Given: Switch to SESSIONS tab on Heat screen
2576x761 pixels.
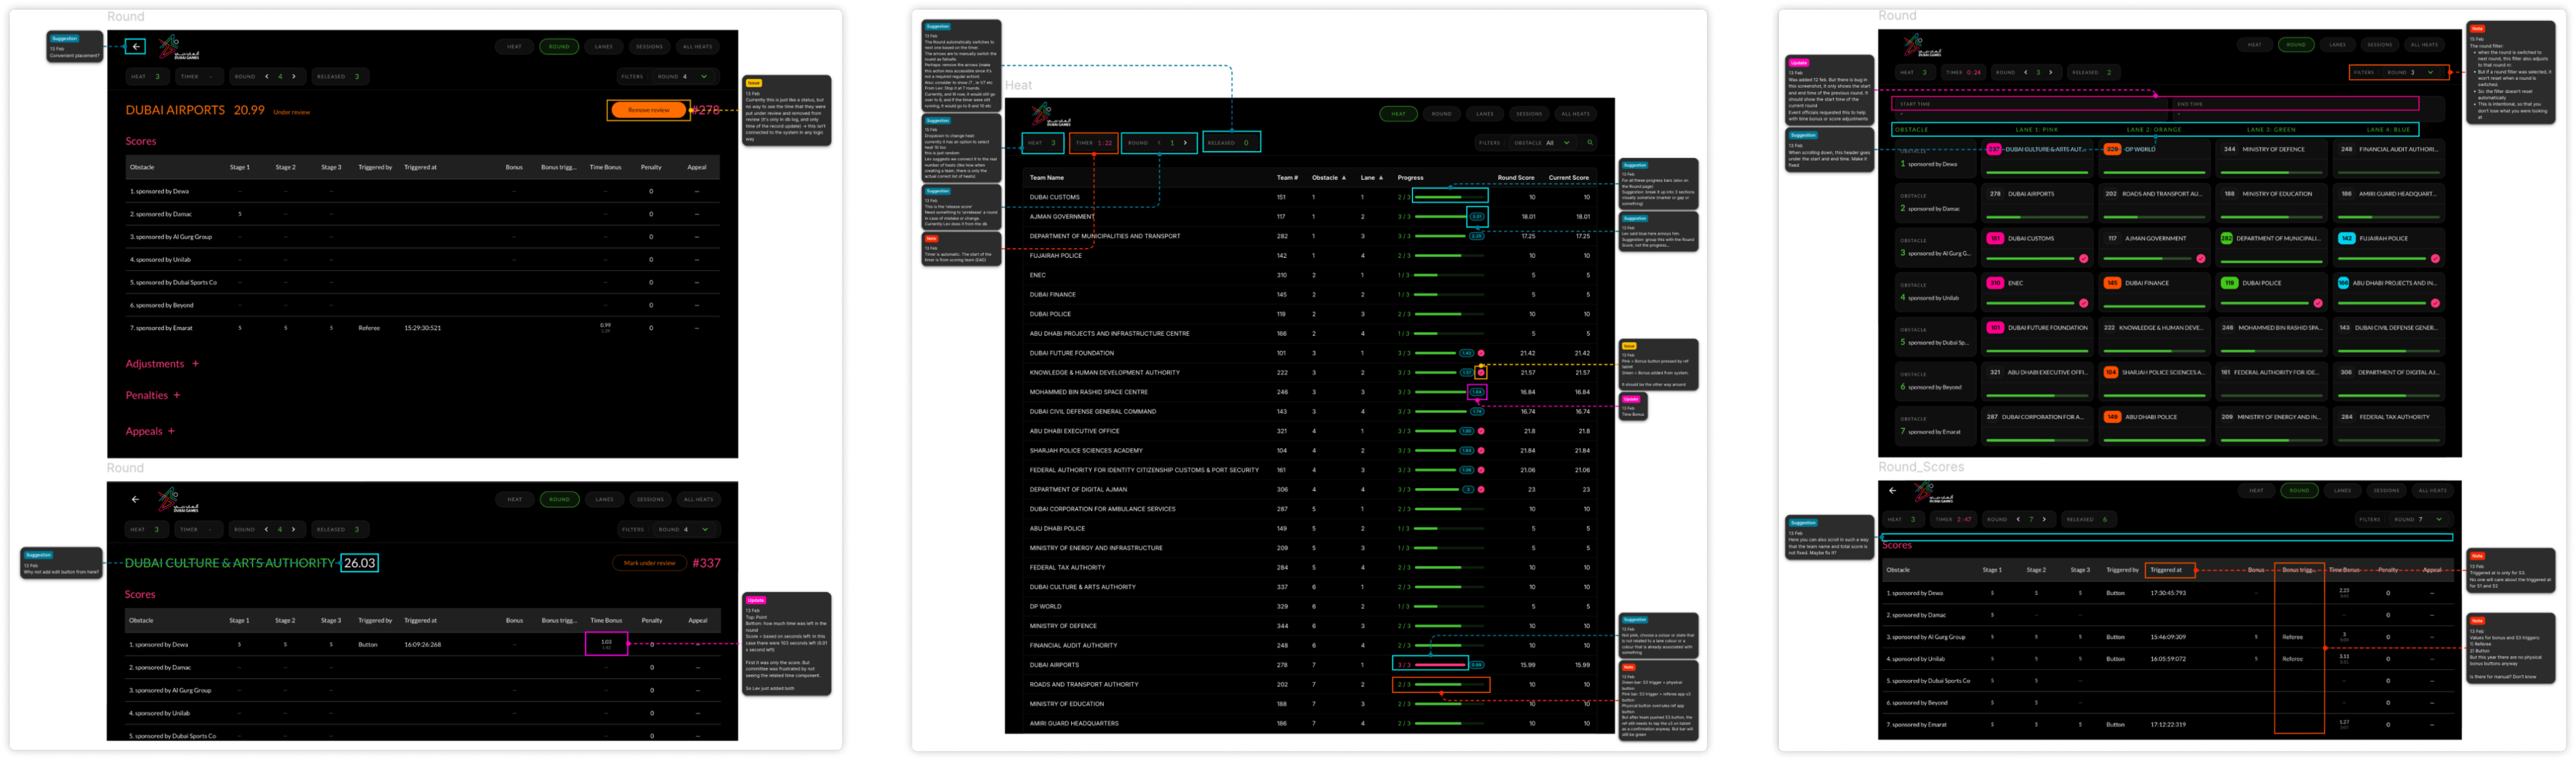Looking at the screenshot, I should coord(1529,113).
